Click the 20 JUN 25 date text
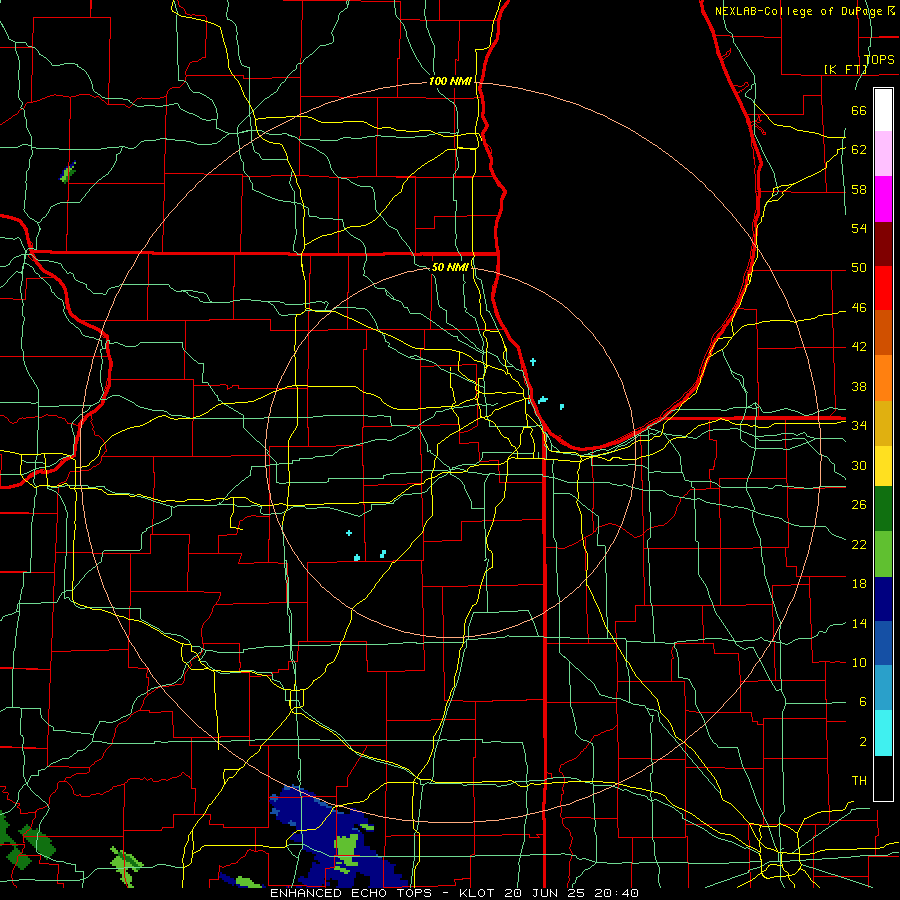Viewport: 900px width, 900px height. [546, 893]
